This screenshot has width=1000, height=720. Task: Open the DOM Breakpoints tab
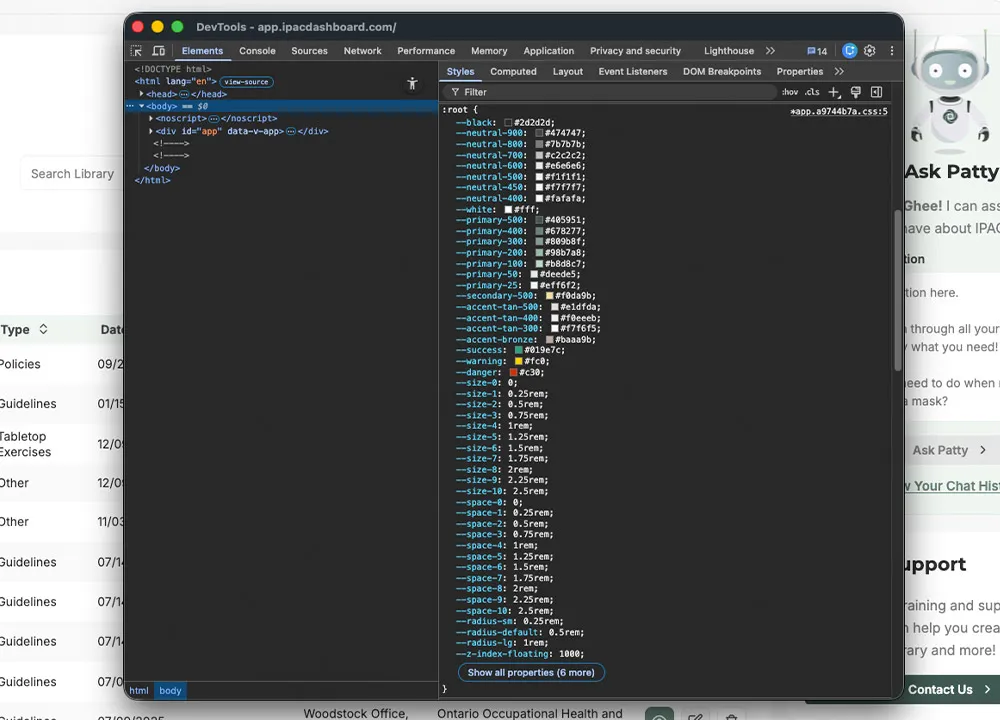(722, 71)
